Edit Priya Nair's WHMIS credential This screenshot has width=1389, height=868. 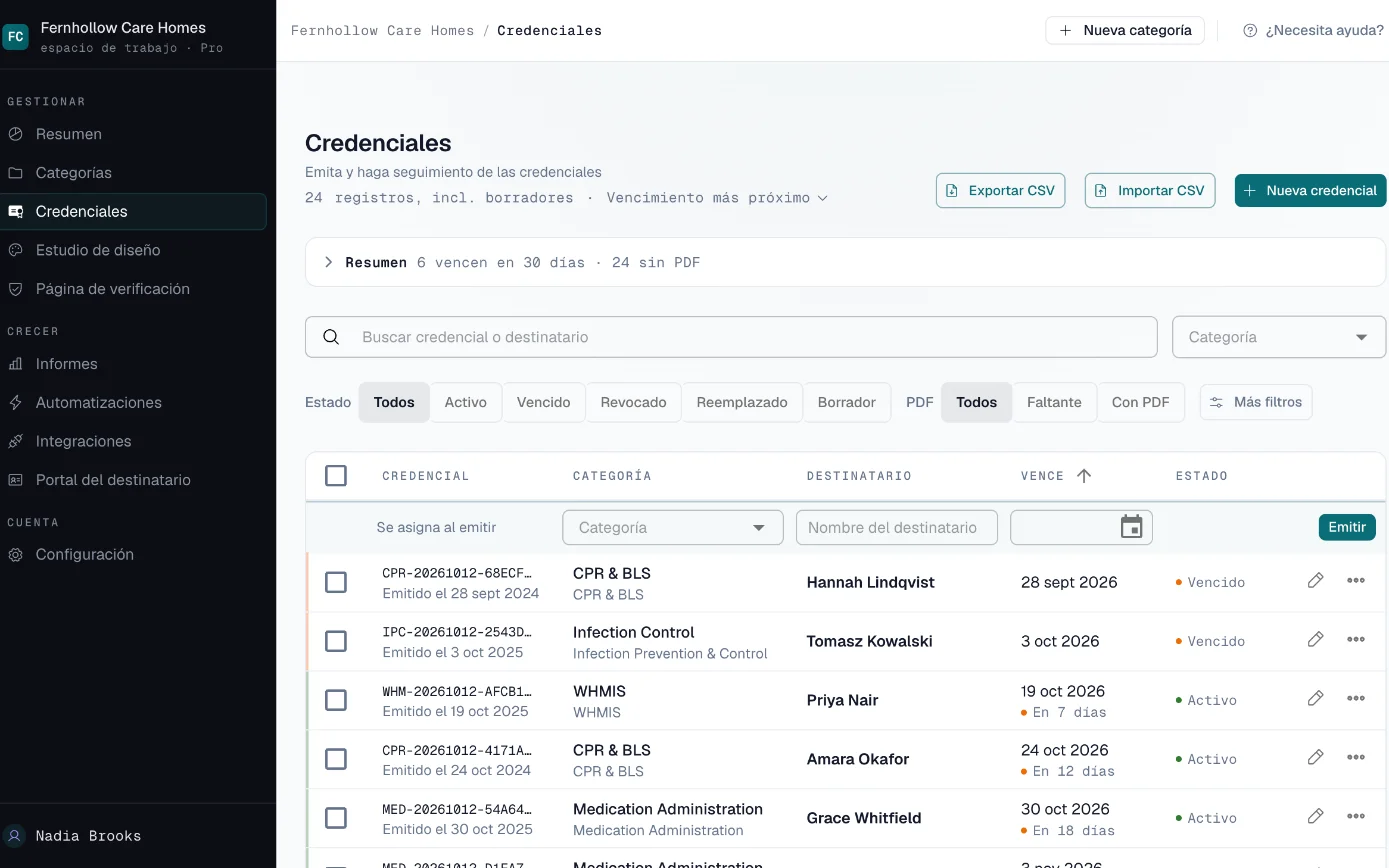pos(1315,699)
